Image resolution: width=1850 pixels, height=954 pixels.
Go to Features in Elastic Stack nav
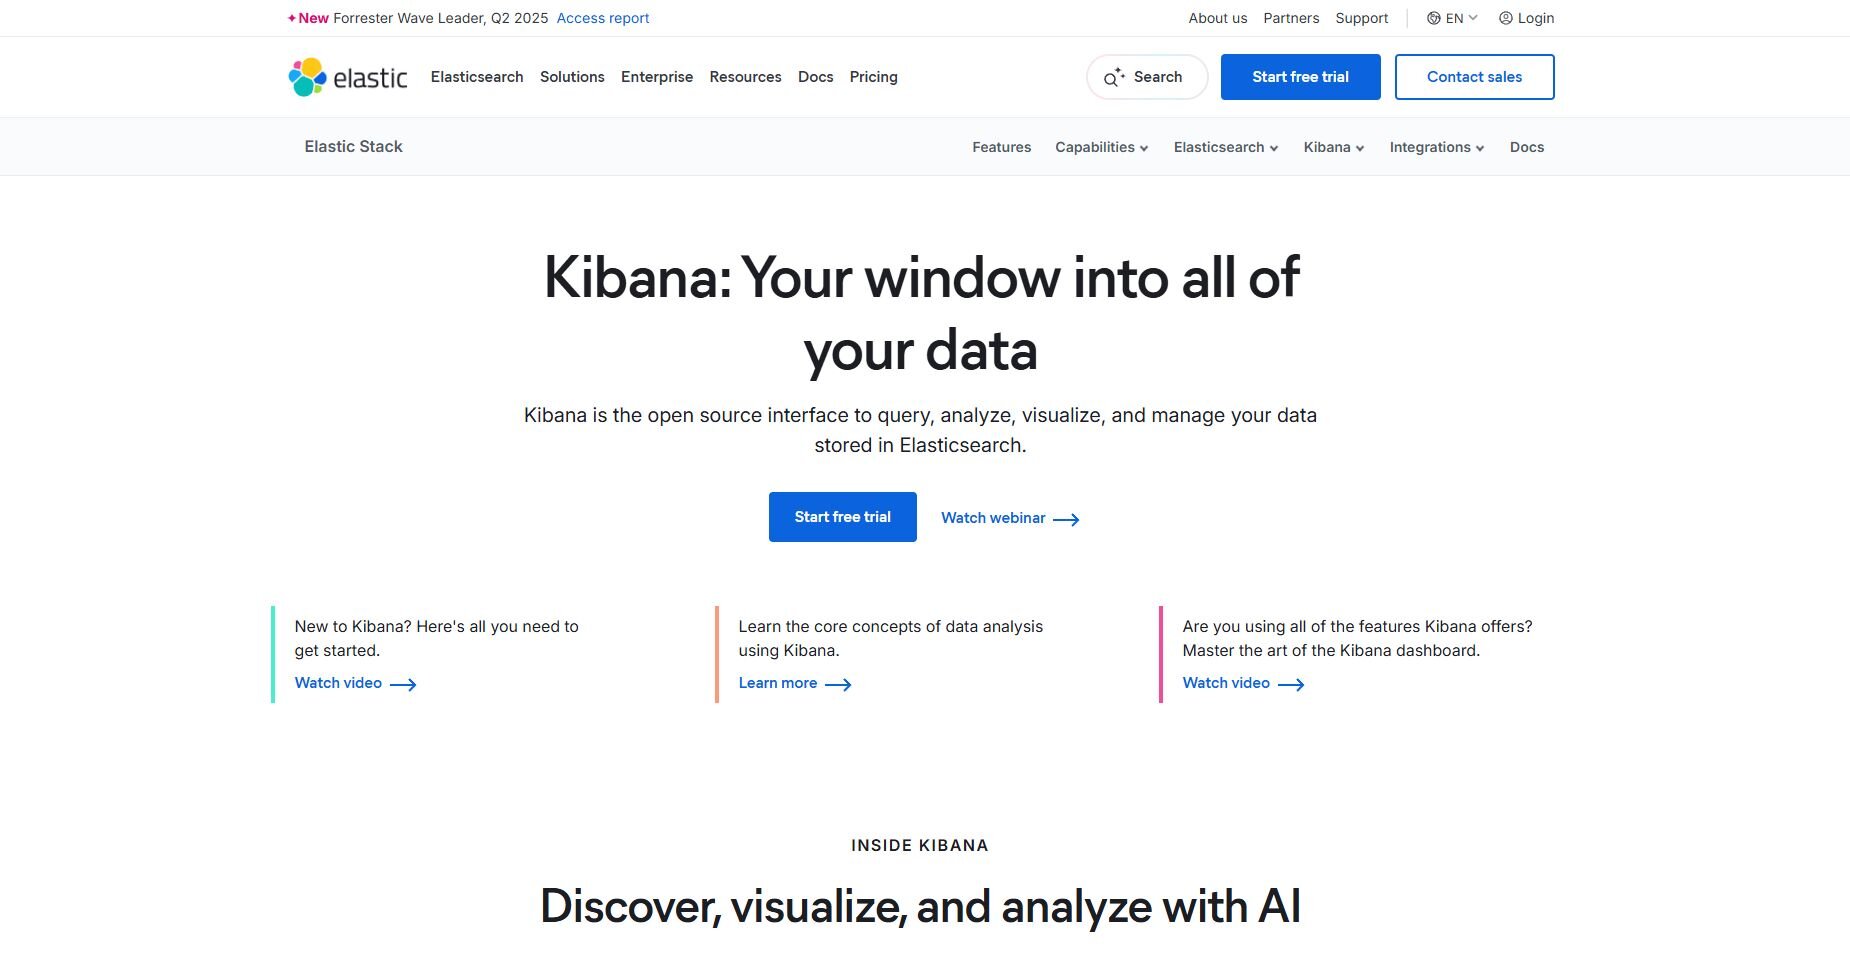tap(1001, 147)
